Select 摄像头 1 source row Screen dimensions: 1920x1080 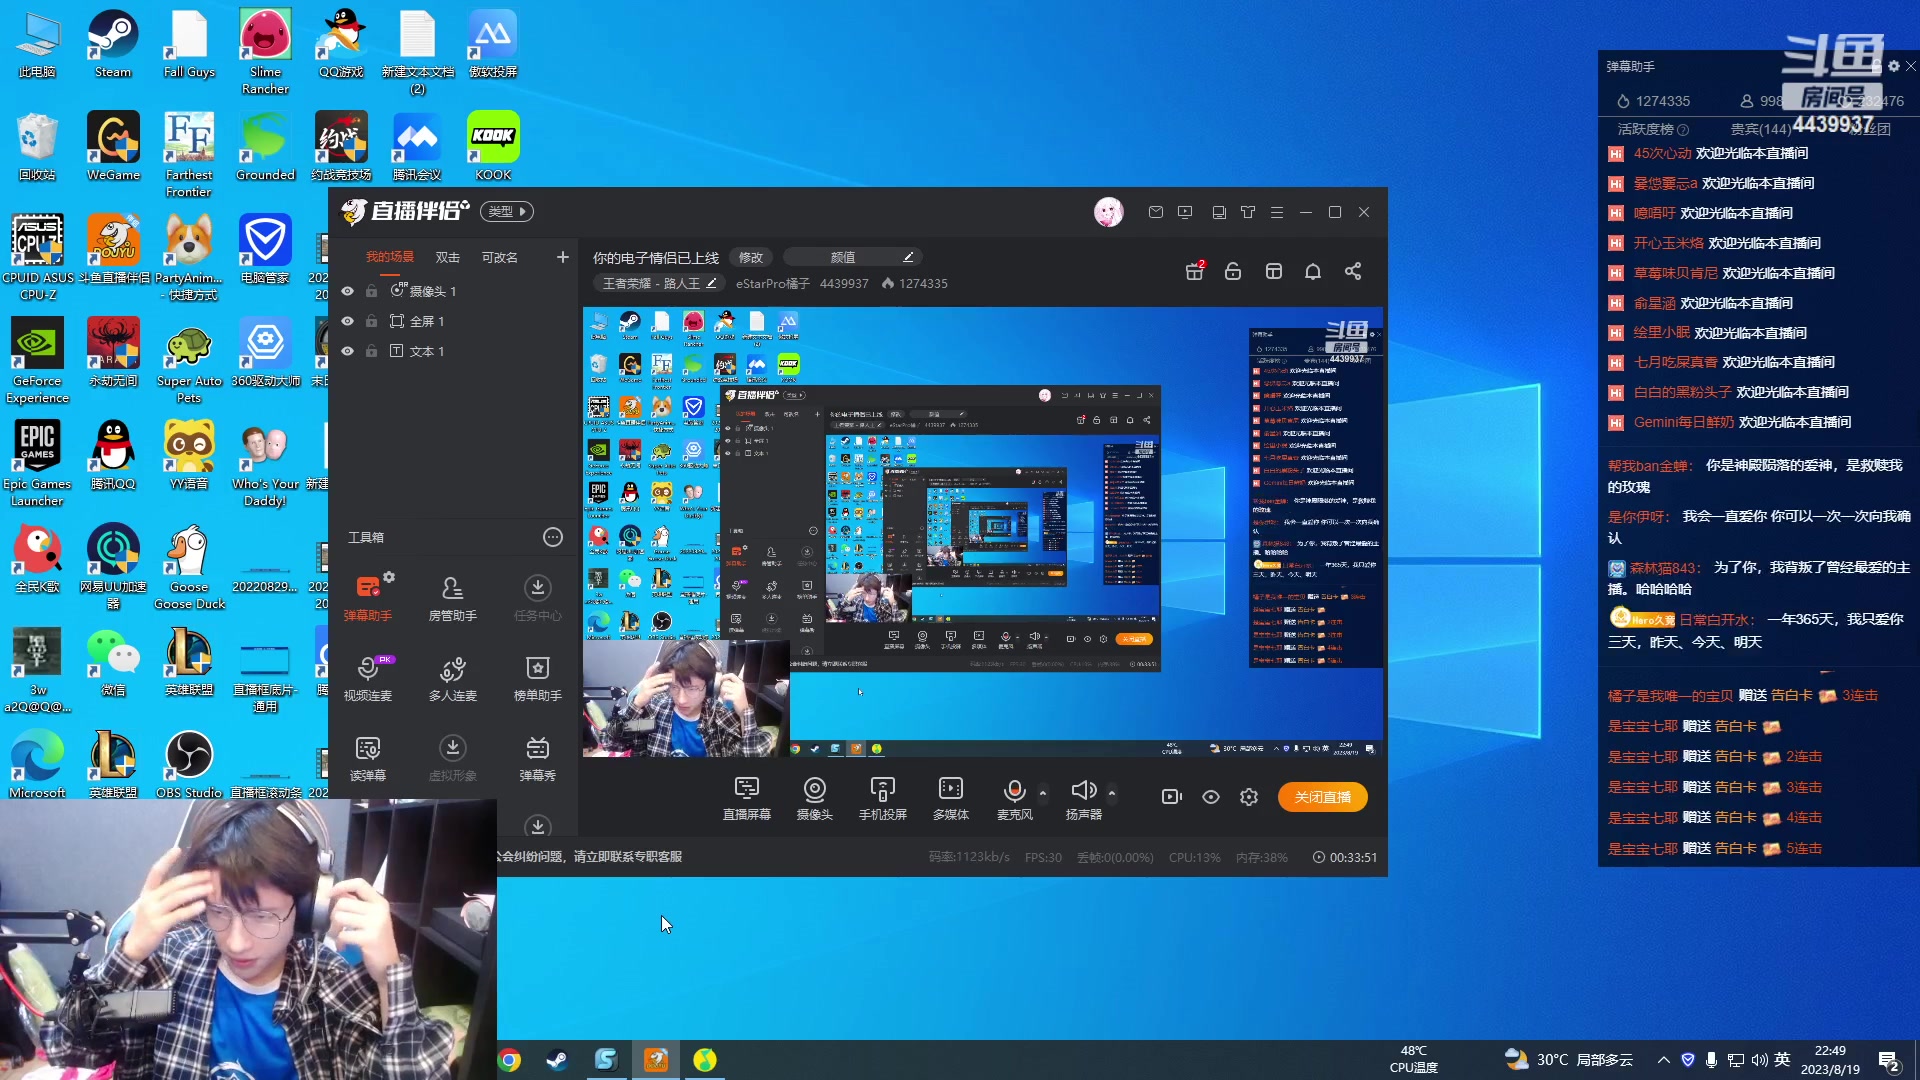(x=455, y=291)
